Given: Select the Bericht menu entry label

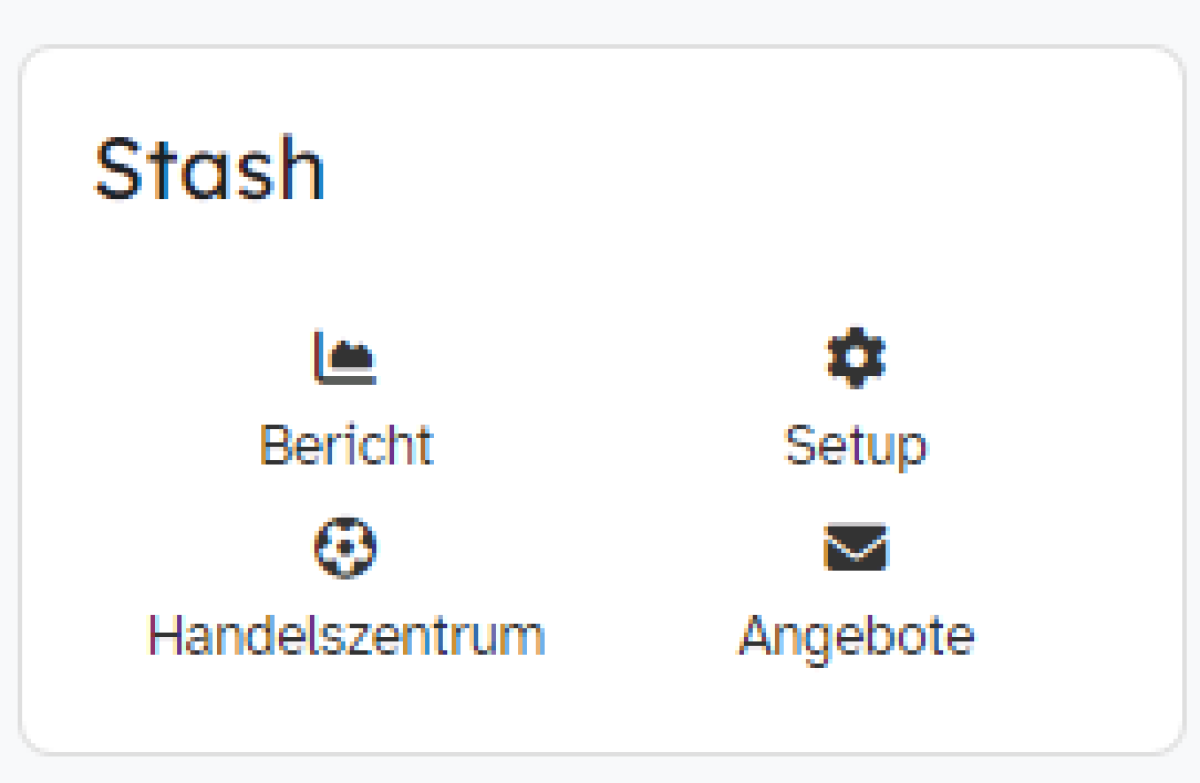Looking at the screenshot, I should click(x=346, y=444).
